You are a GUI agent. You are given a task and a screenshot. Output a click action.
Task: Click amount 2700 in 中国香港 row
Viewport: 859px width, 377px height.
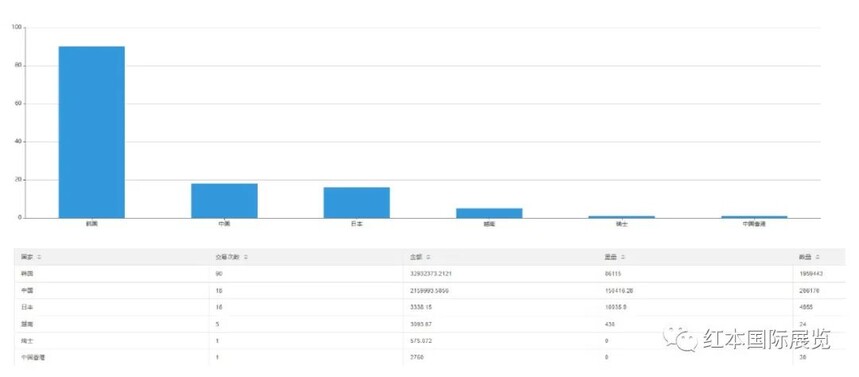(416, 357)
